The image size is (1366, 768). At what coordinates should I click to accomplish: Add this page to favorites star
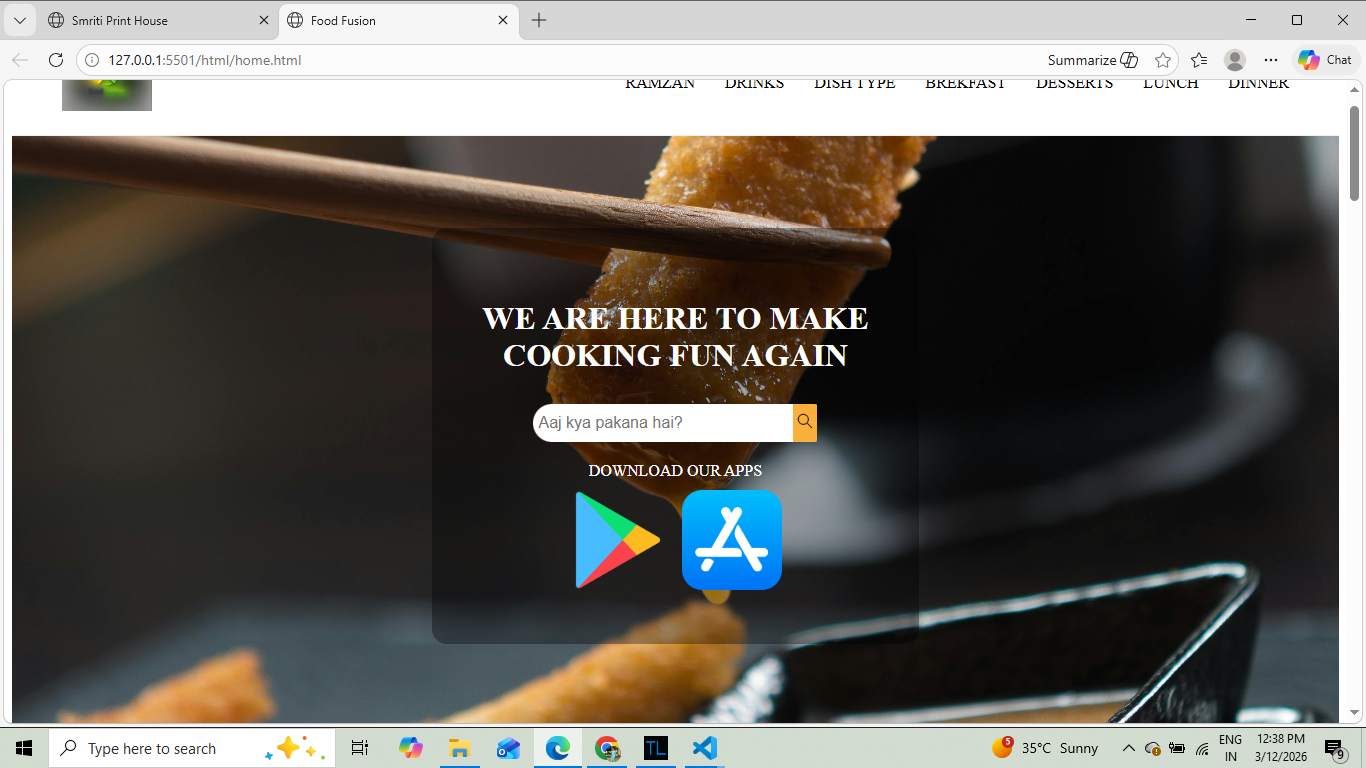(1162, 60)
